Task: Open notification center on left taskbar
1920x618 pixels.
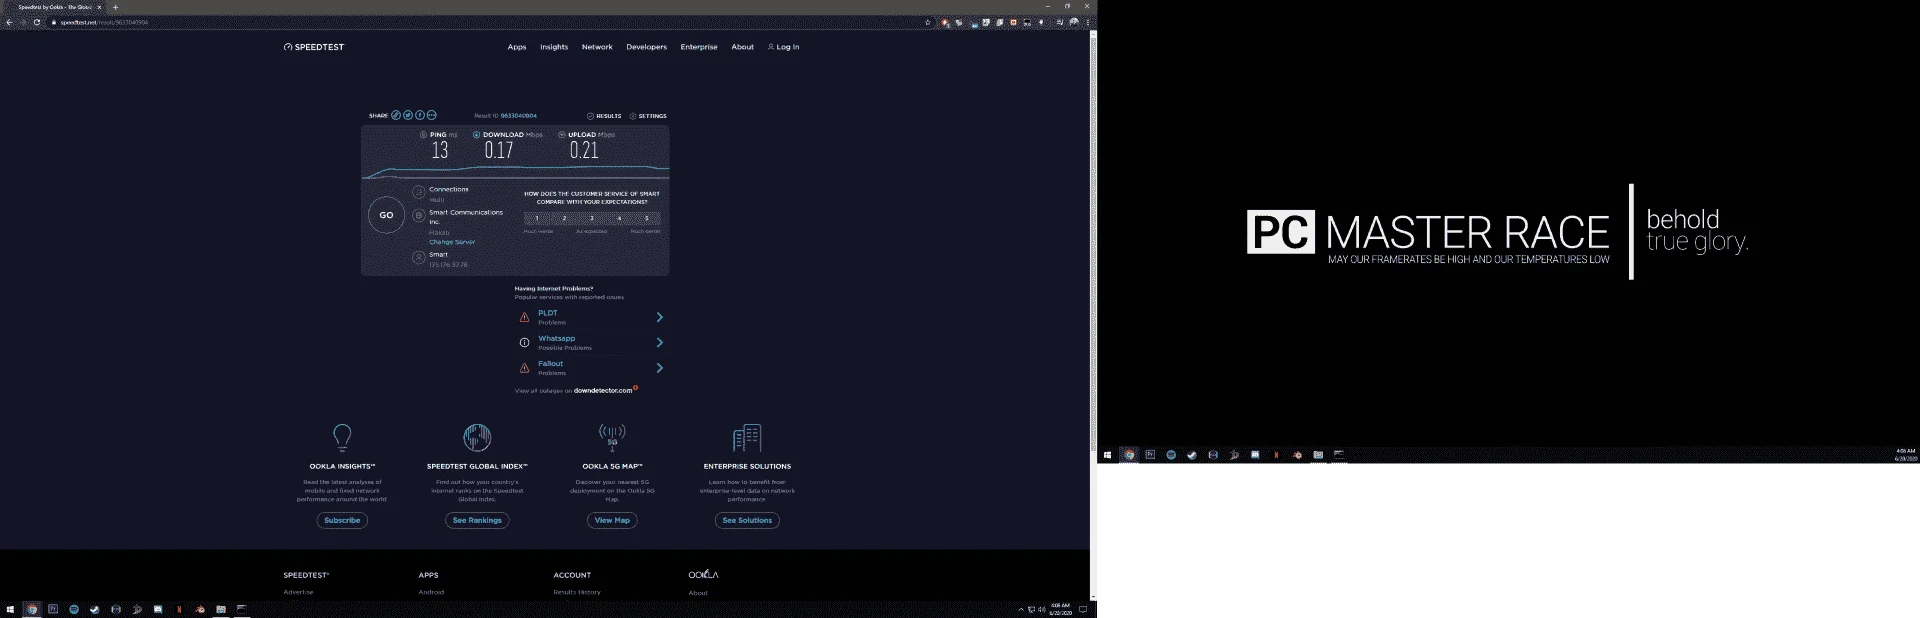Action: point(1082,609)
